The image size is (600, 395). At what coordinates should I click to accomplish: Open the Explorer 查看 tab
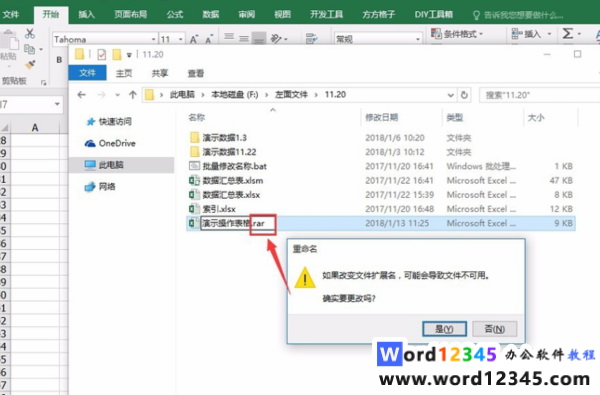click(196, 73)
